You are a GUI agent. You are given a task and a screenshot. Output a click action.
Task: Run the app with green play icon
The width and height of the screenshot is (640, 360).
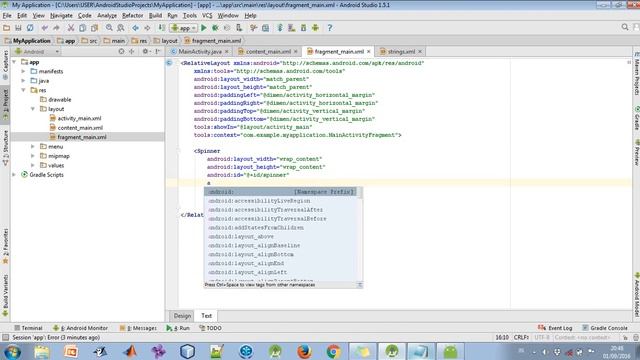[x=204, y=28]
